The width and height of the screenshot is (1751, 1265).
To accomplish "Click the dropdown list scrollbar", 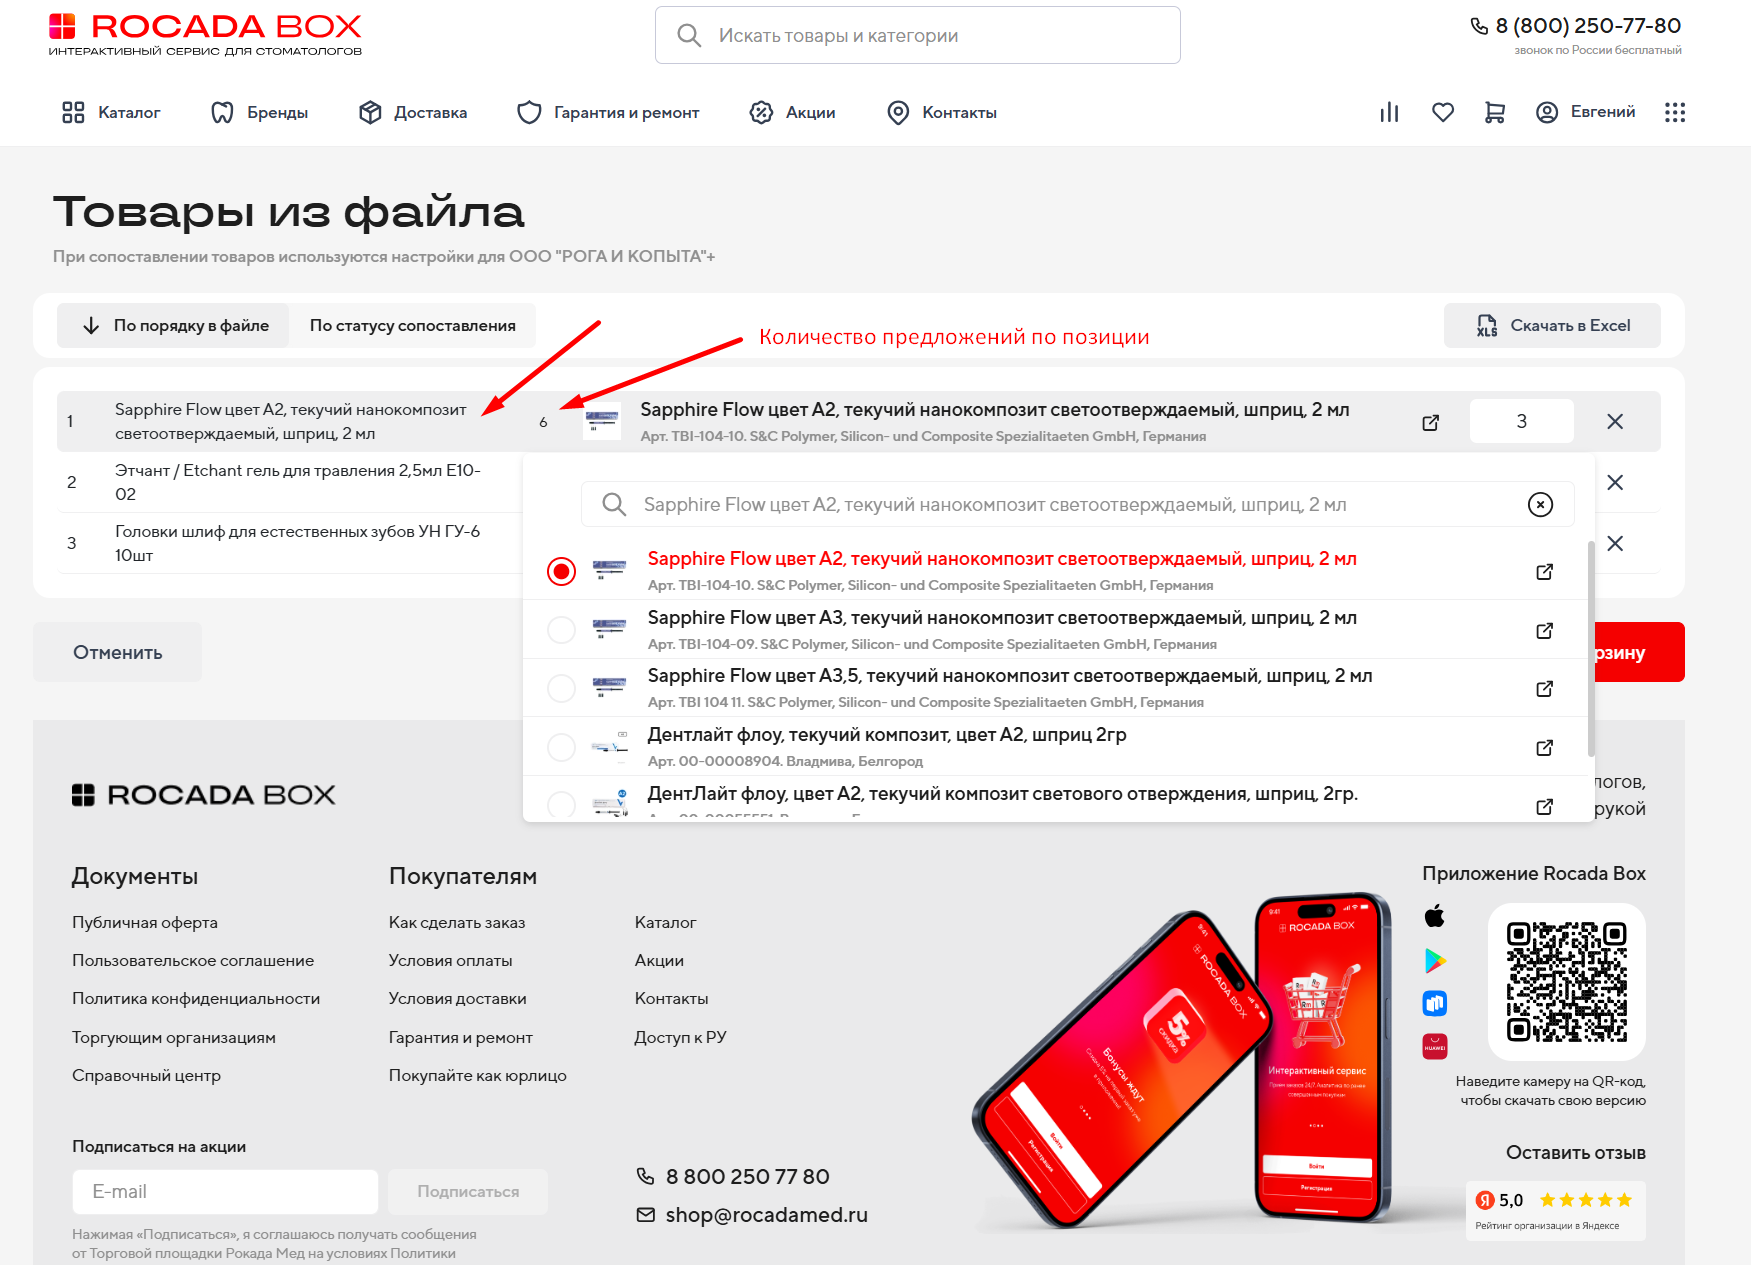I will 1590,648.
